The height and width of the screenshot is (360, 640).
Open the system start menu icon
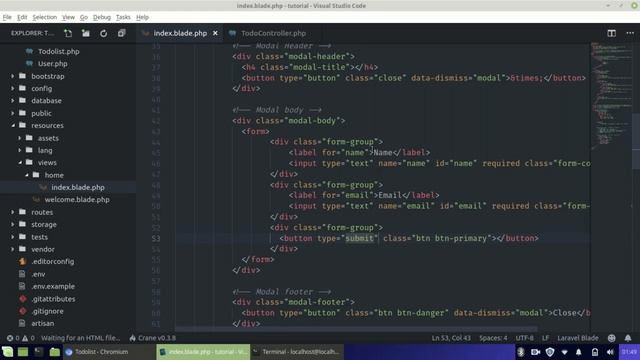[x=7, y=352]
